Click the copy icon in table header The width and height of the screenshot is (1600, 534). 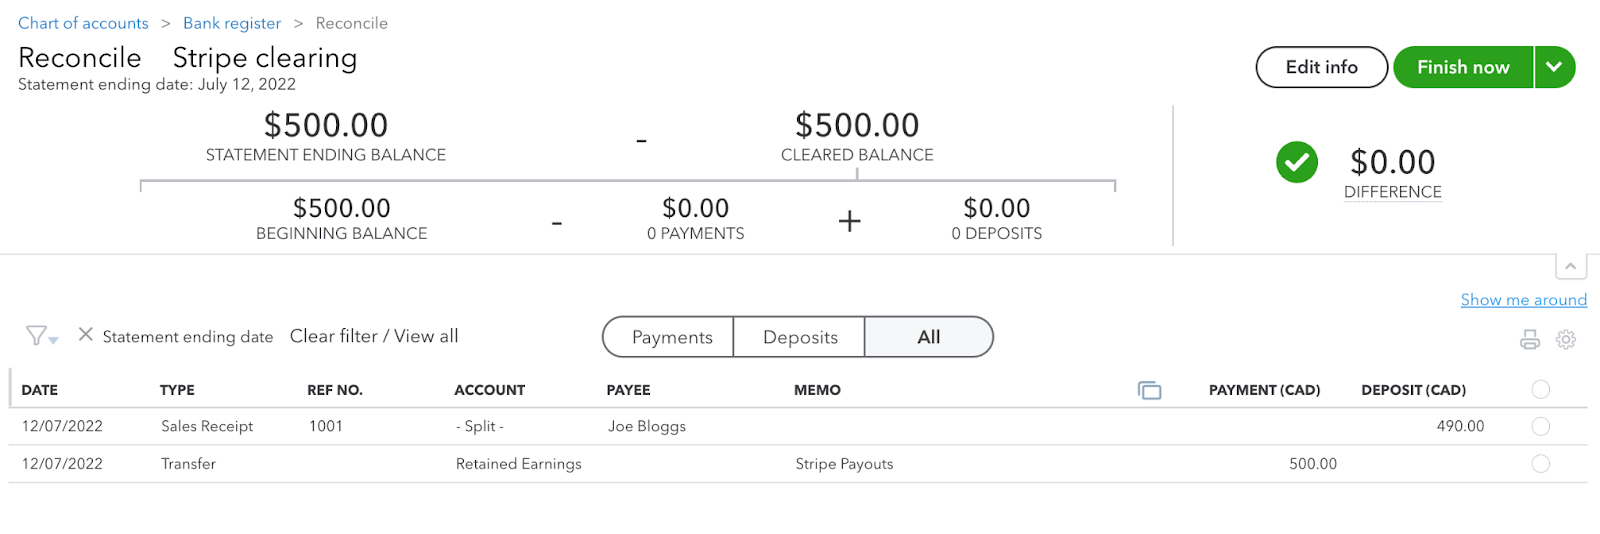(x=1149, y=390)
